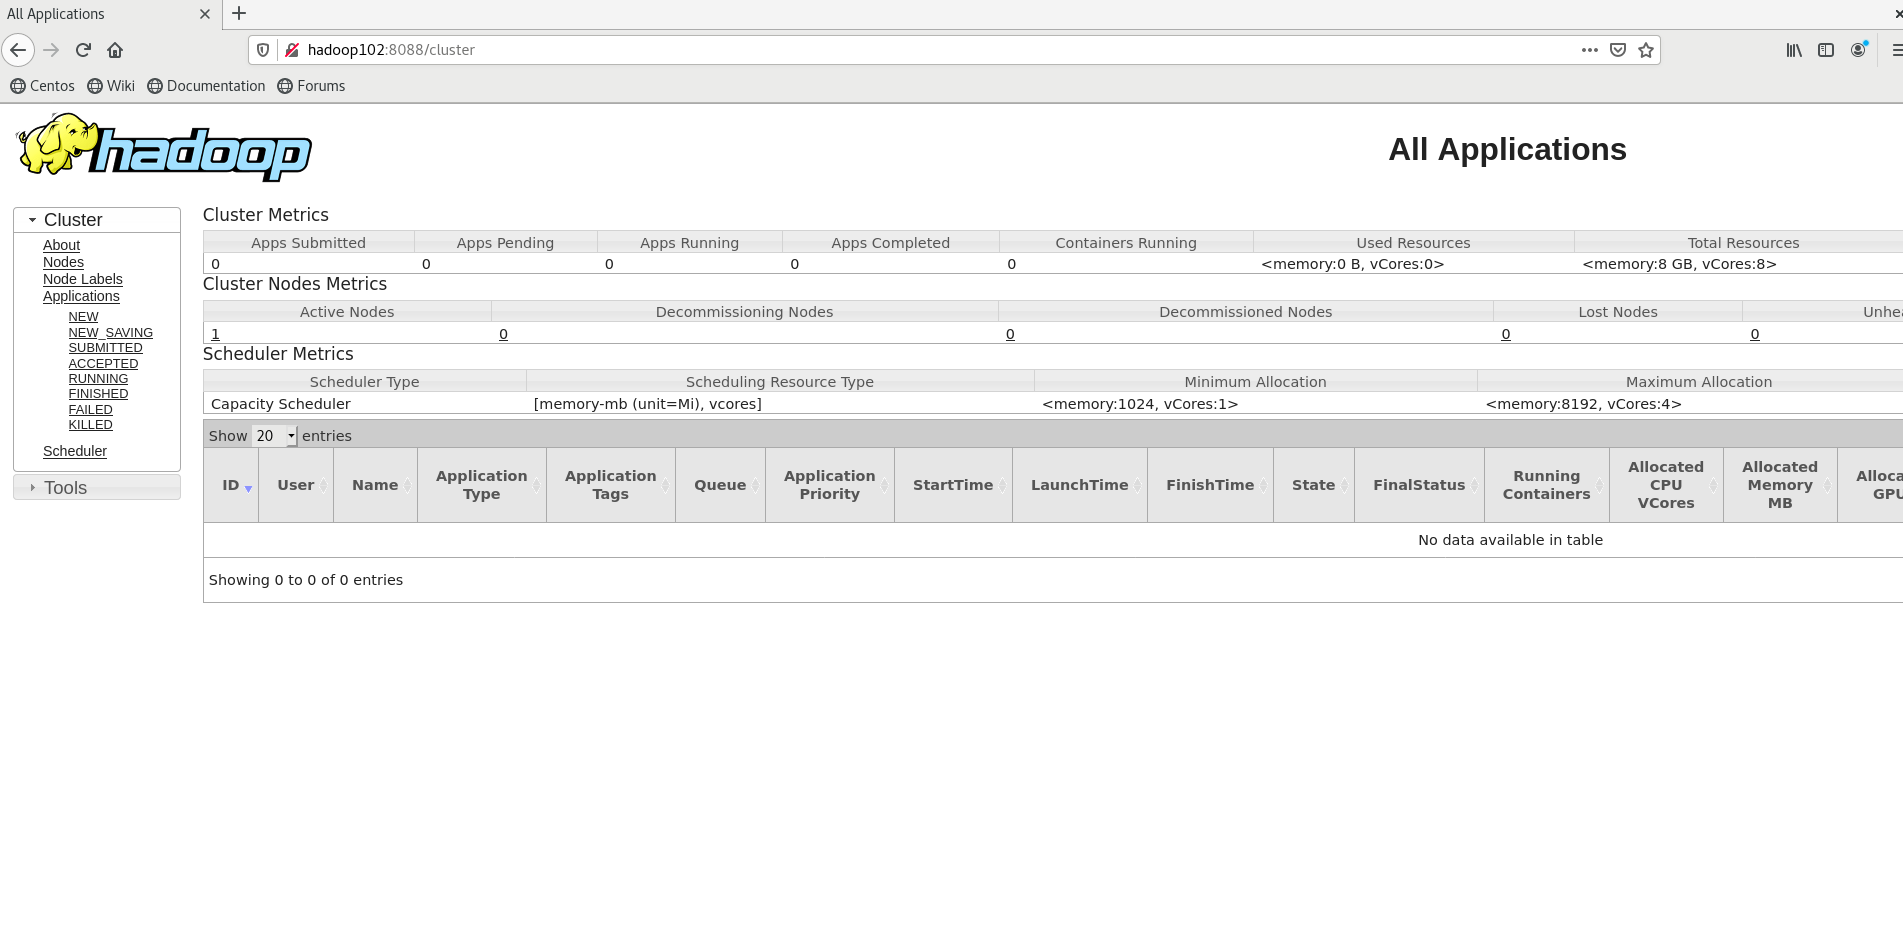1903x925 pixels.
Task: Toggle the sidebar view icon
Action: coord(1826,50)
